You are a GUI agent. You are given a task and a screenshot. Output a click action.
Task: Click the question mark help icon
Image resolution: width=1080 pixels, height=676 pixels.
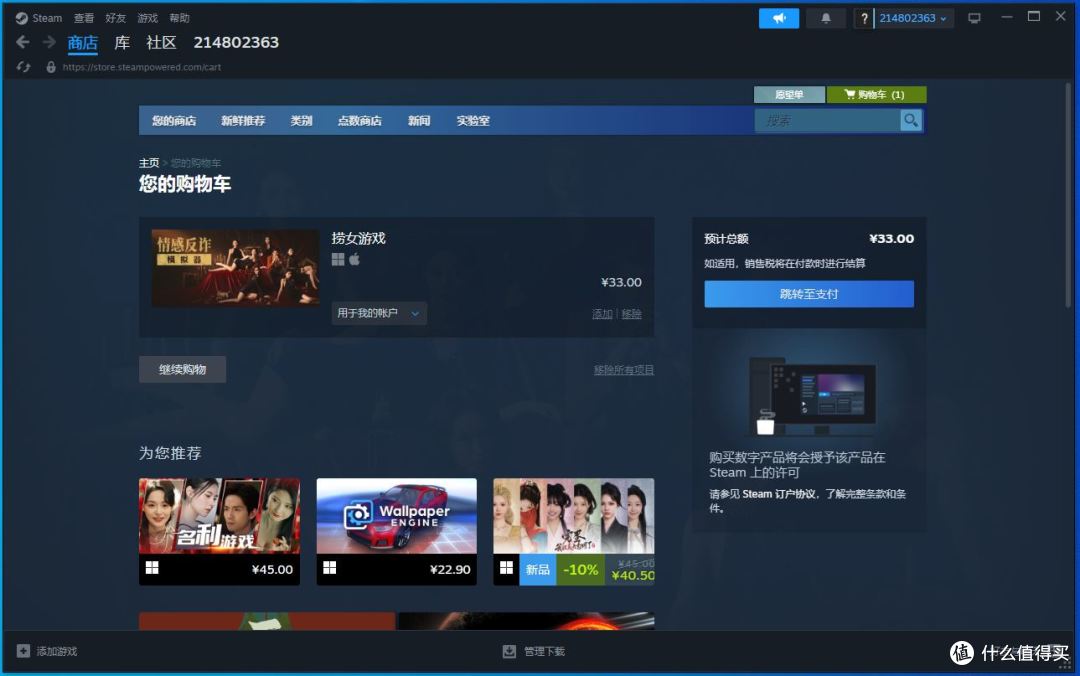click(x=864, y=19)
